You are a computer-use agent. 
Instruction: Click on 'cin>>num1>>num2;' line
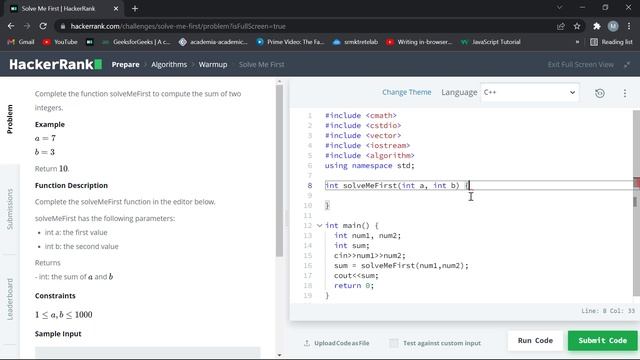pos(369,256)
